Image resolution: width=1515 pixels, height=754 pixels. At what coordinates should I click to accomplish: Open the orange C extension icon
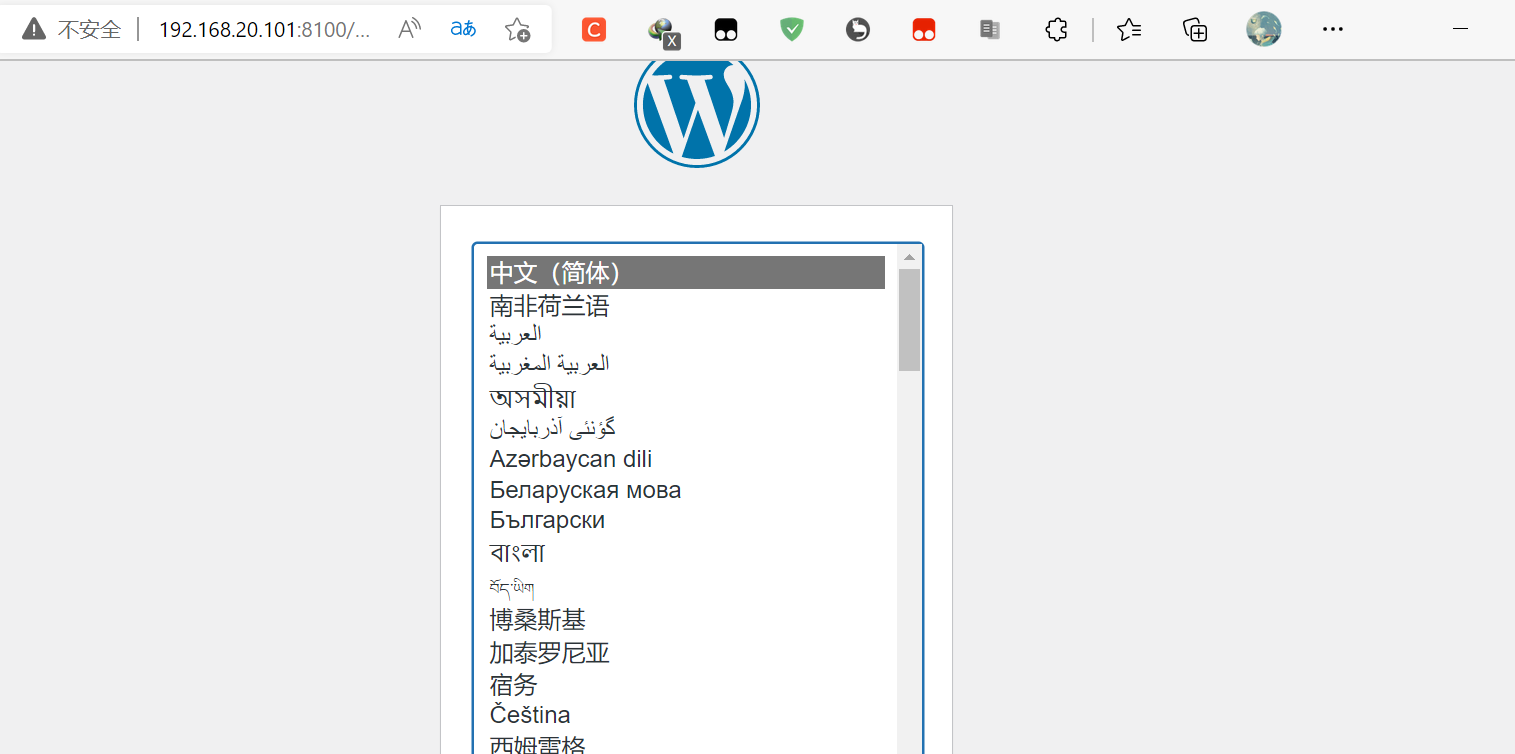[594, 30]
